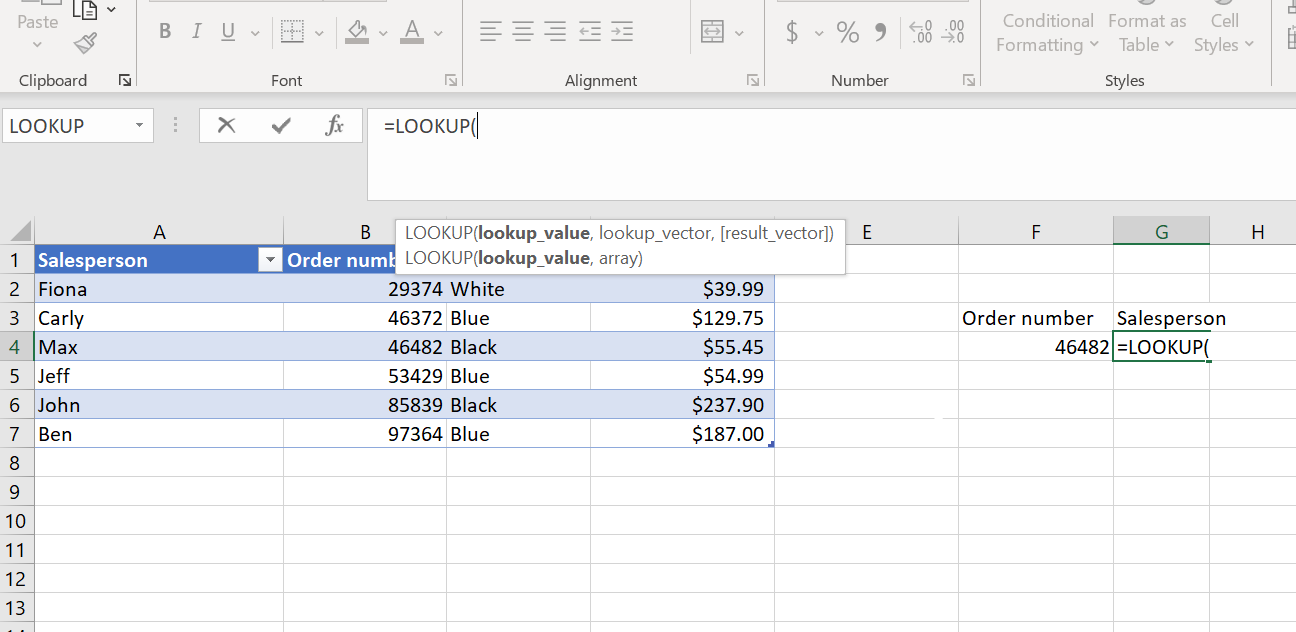Open the Cell Styles gallery
The width and height of the screenshot is (1296, 632).
point(1224,32)
